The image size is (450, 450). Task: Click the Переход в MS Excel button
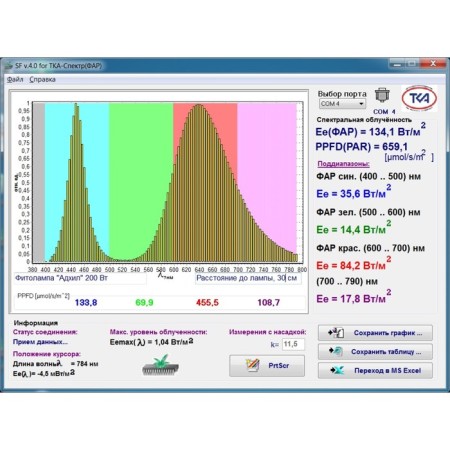[x=375, y=370]
